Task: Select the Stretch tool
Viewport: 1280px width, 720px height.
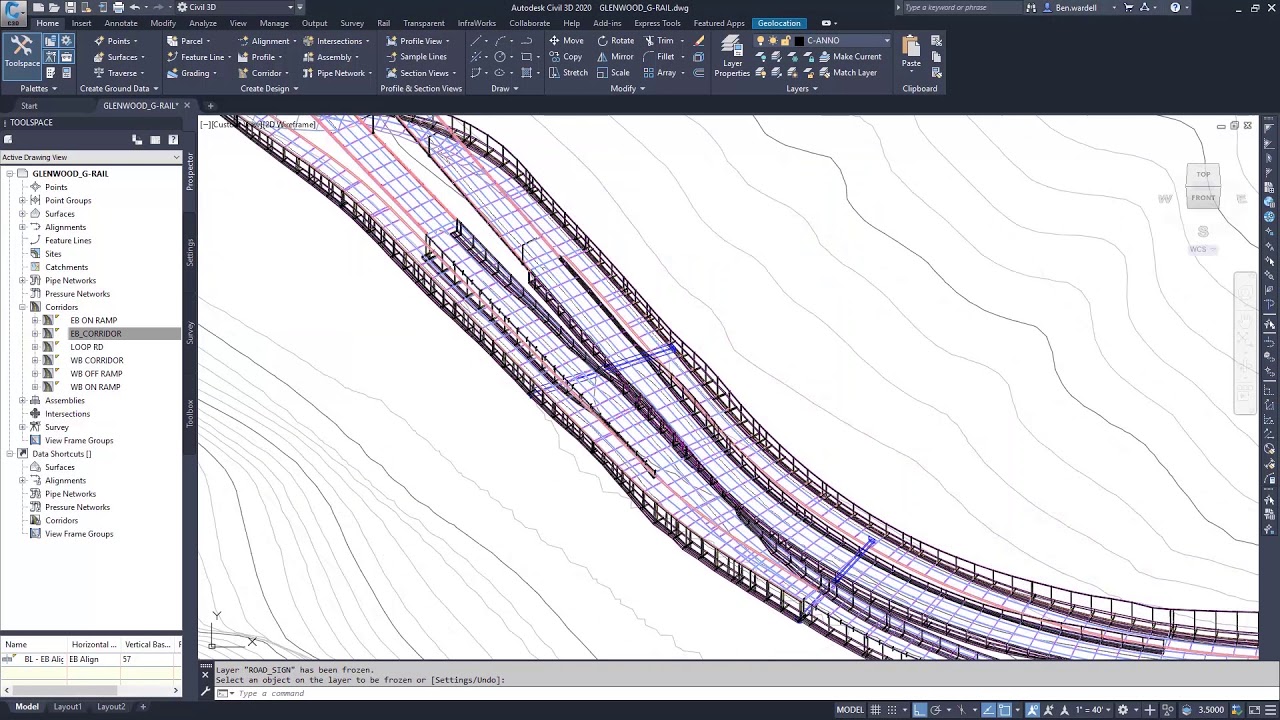Action: [568, 73]
